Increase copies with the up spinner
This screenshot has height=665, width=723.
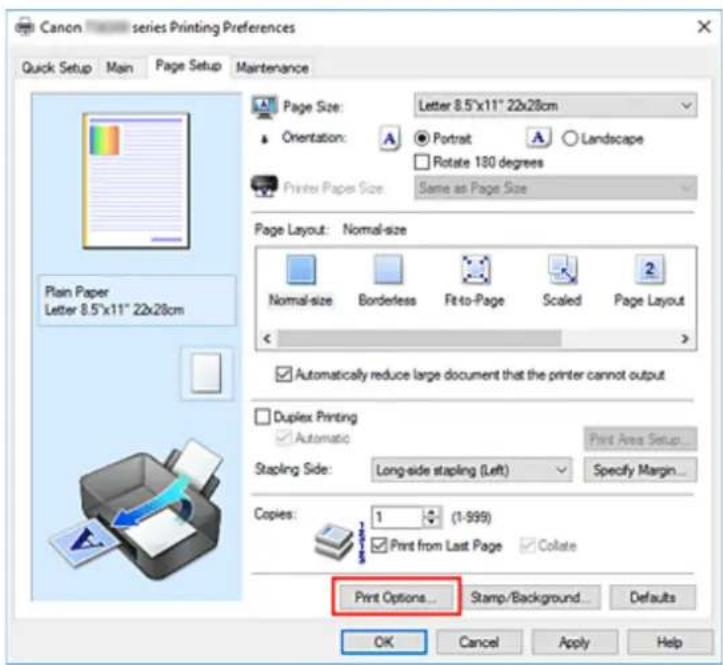(432, 512)
